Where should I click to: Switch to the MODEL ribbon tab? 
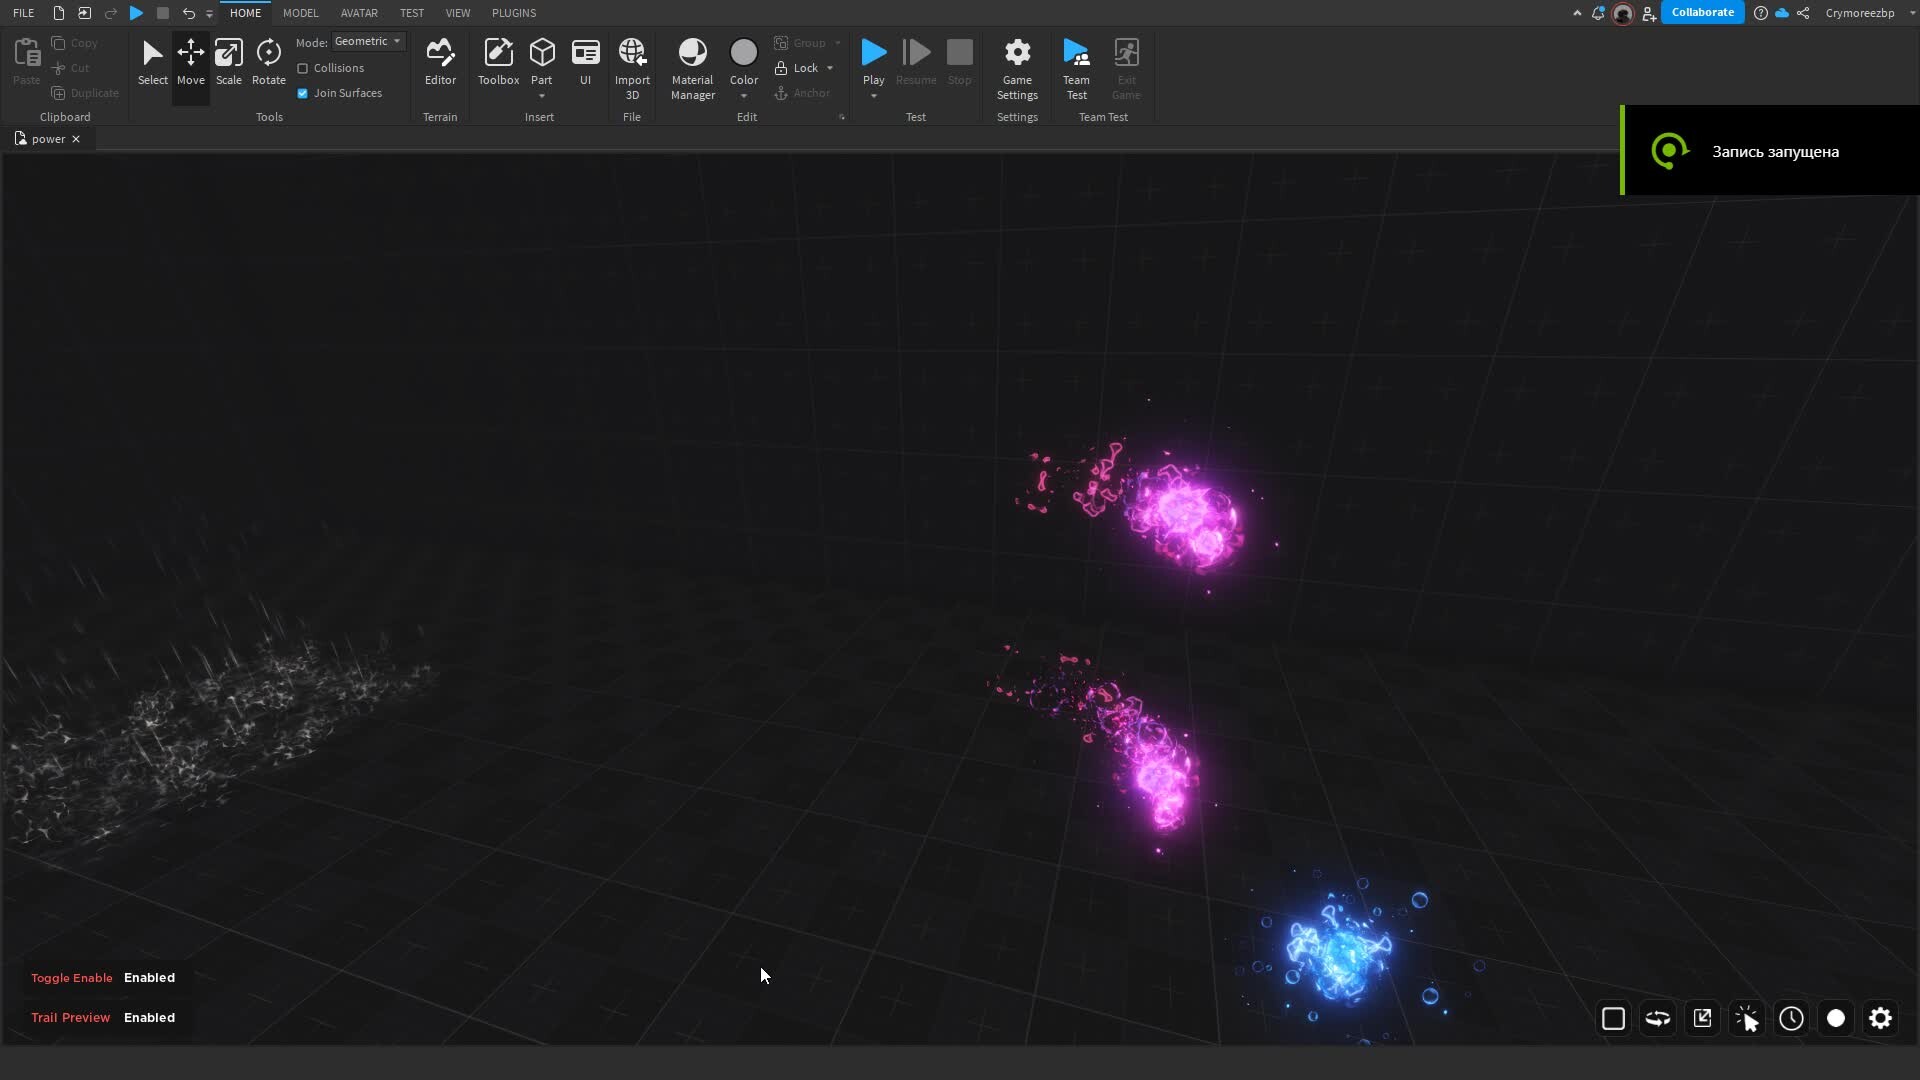tap(301, 13)
